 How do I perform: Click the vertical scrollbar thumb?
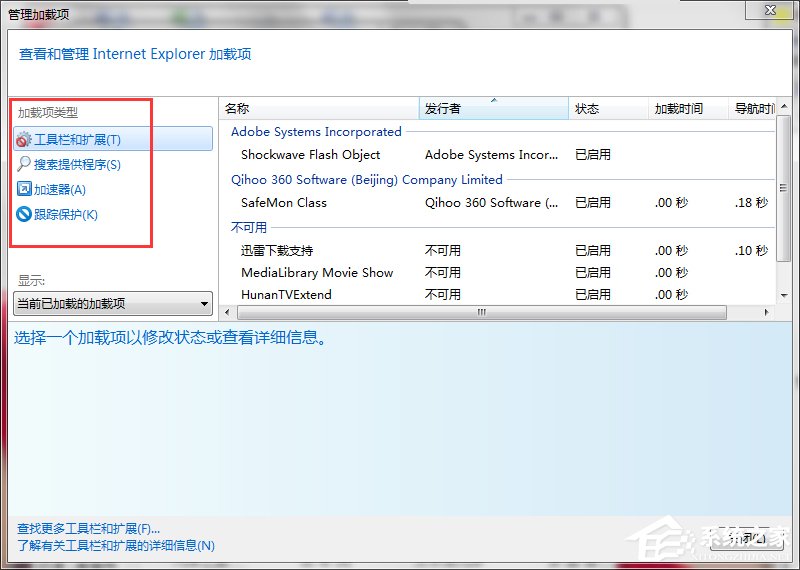784,188
